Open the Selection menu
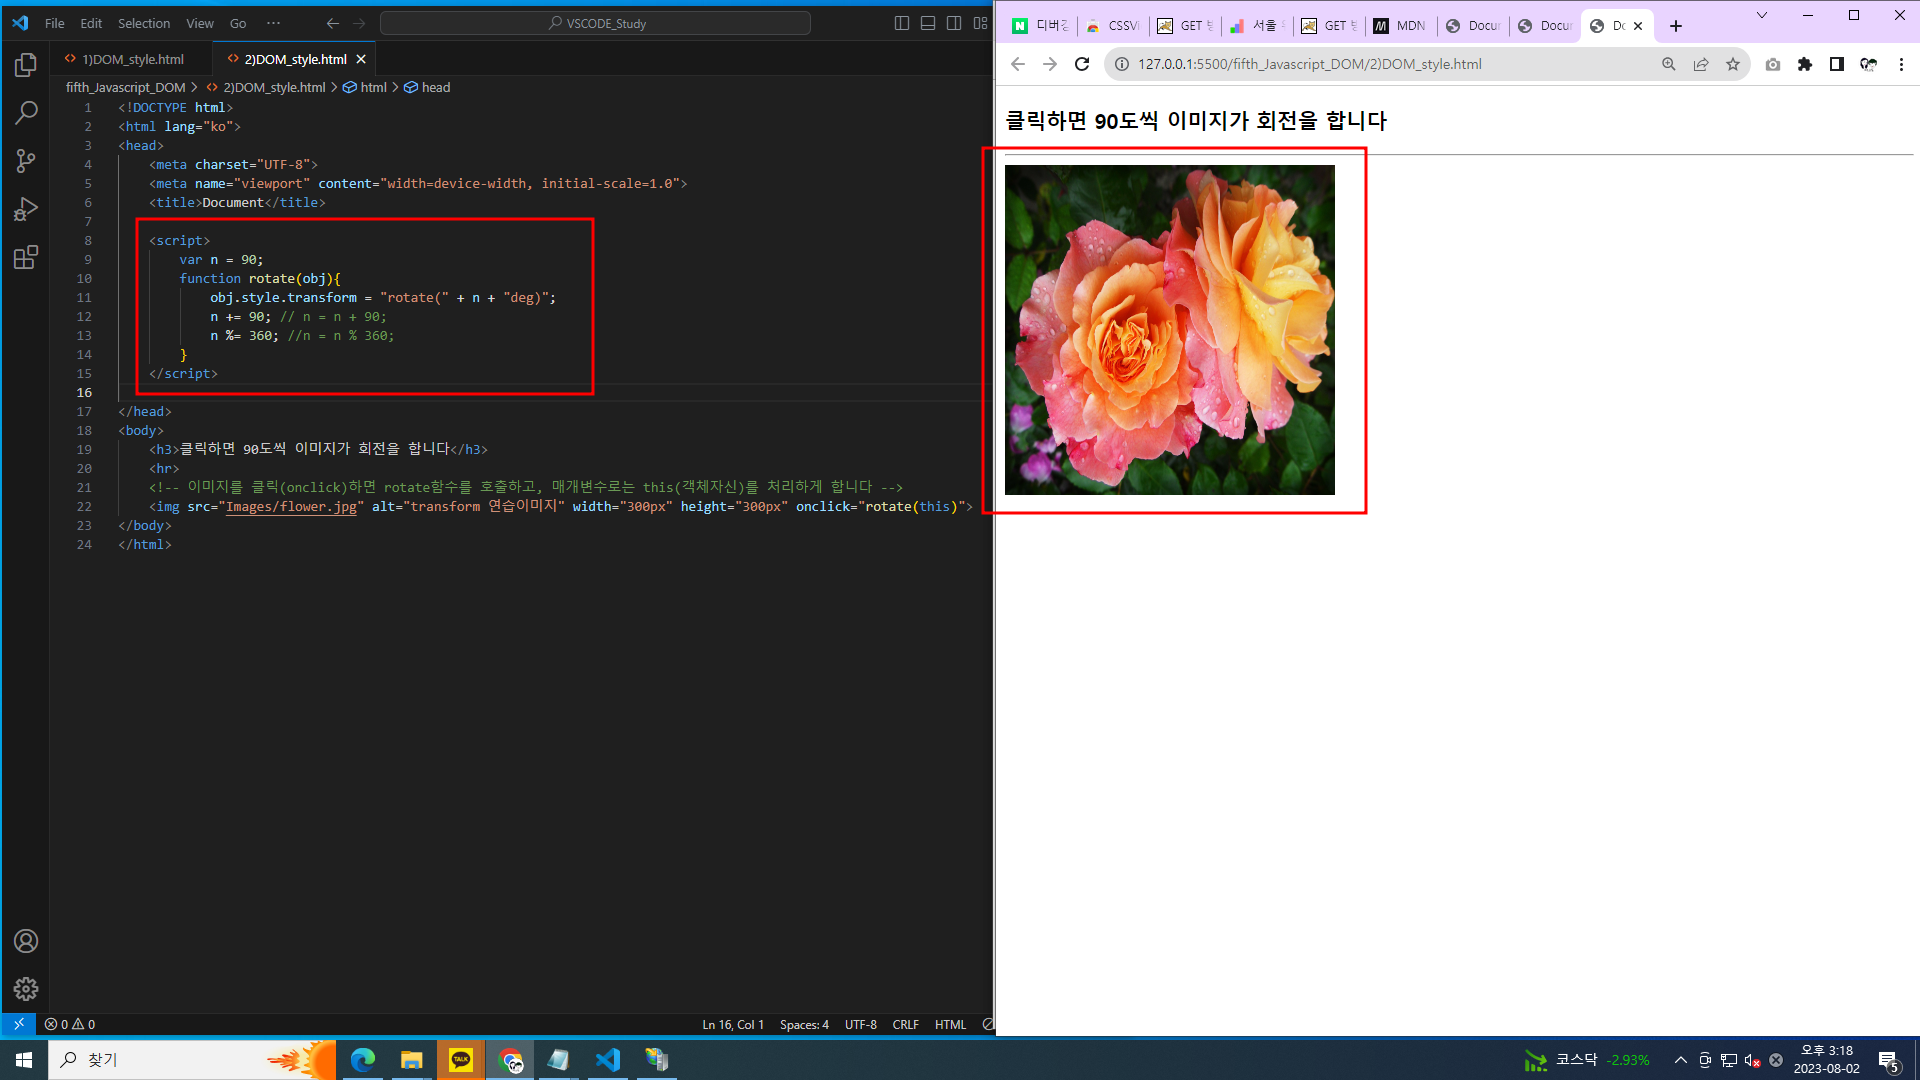 (144, 23)
